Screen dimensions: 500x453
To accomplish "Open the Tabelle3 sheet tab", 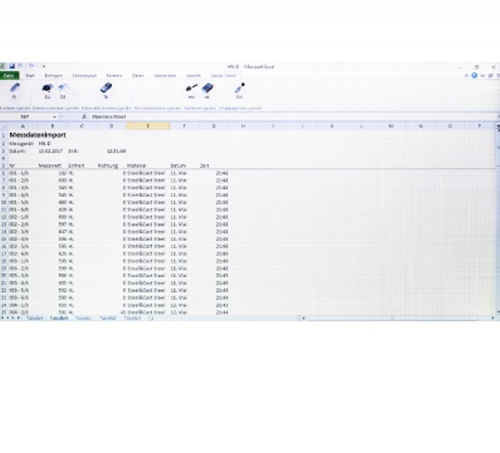I will tap(132, 318).
